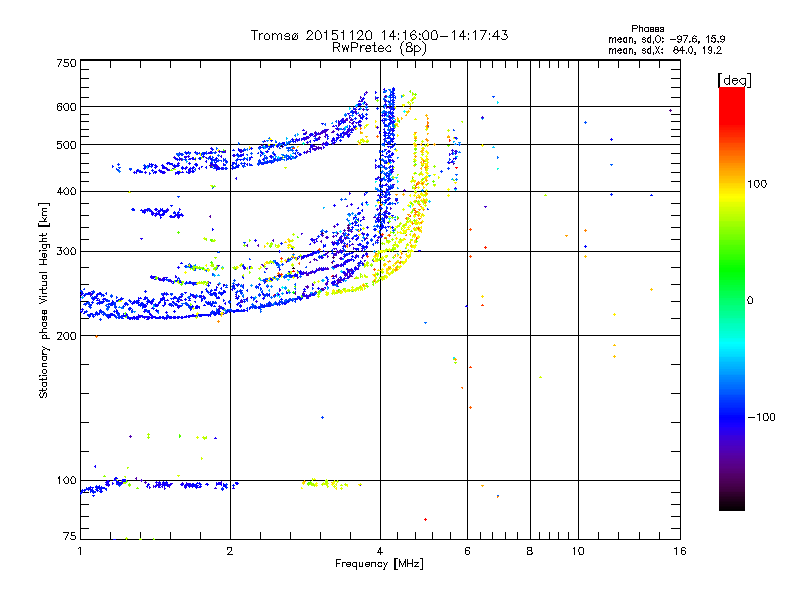Select the "mean, sd,X: 84.0, 19.2" line
Screen dimensions: 800x600
click(x=665, y=50)
